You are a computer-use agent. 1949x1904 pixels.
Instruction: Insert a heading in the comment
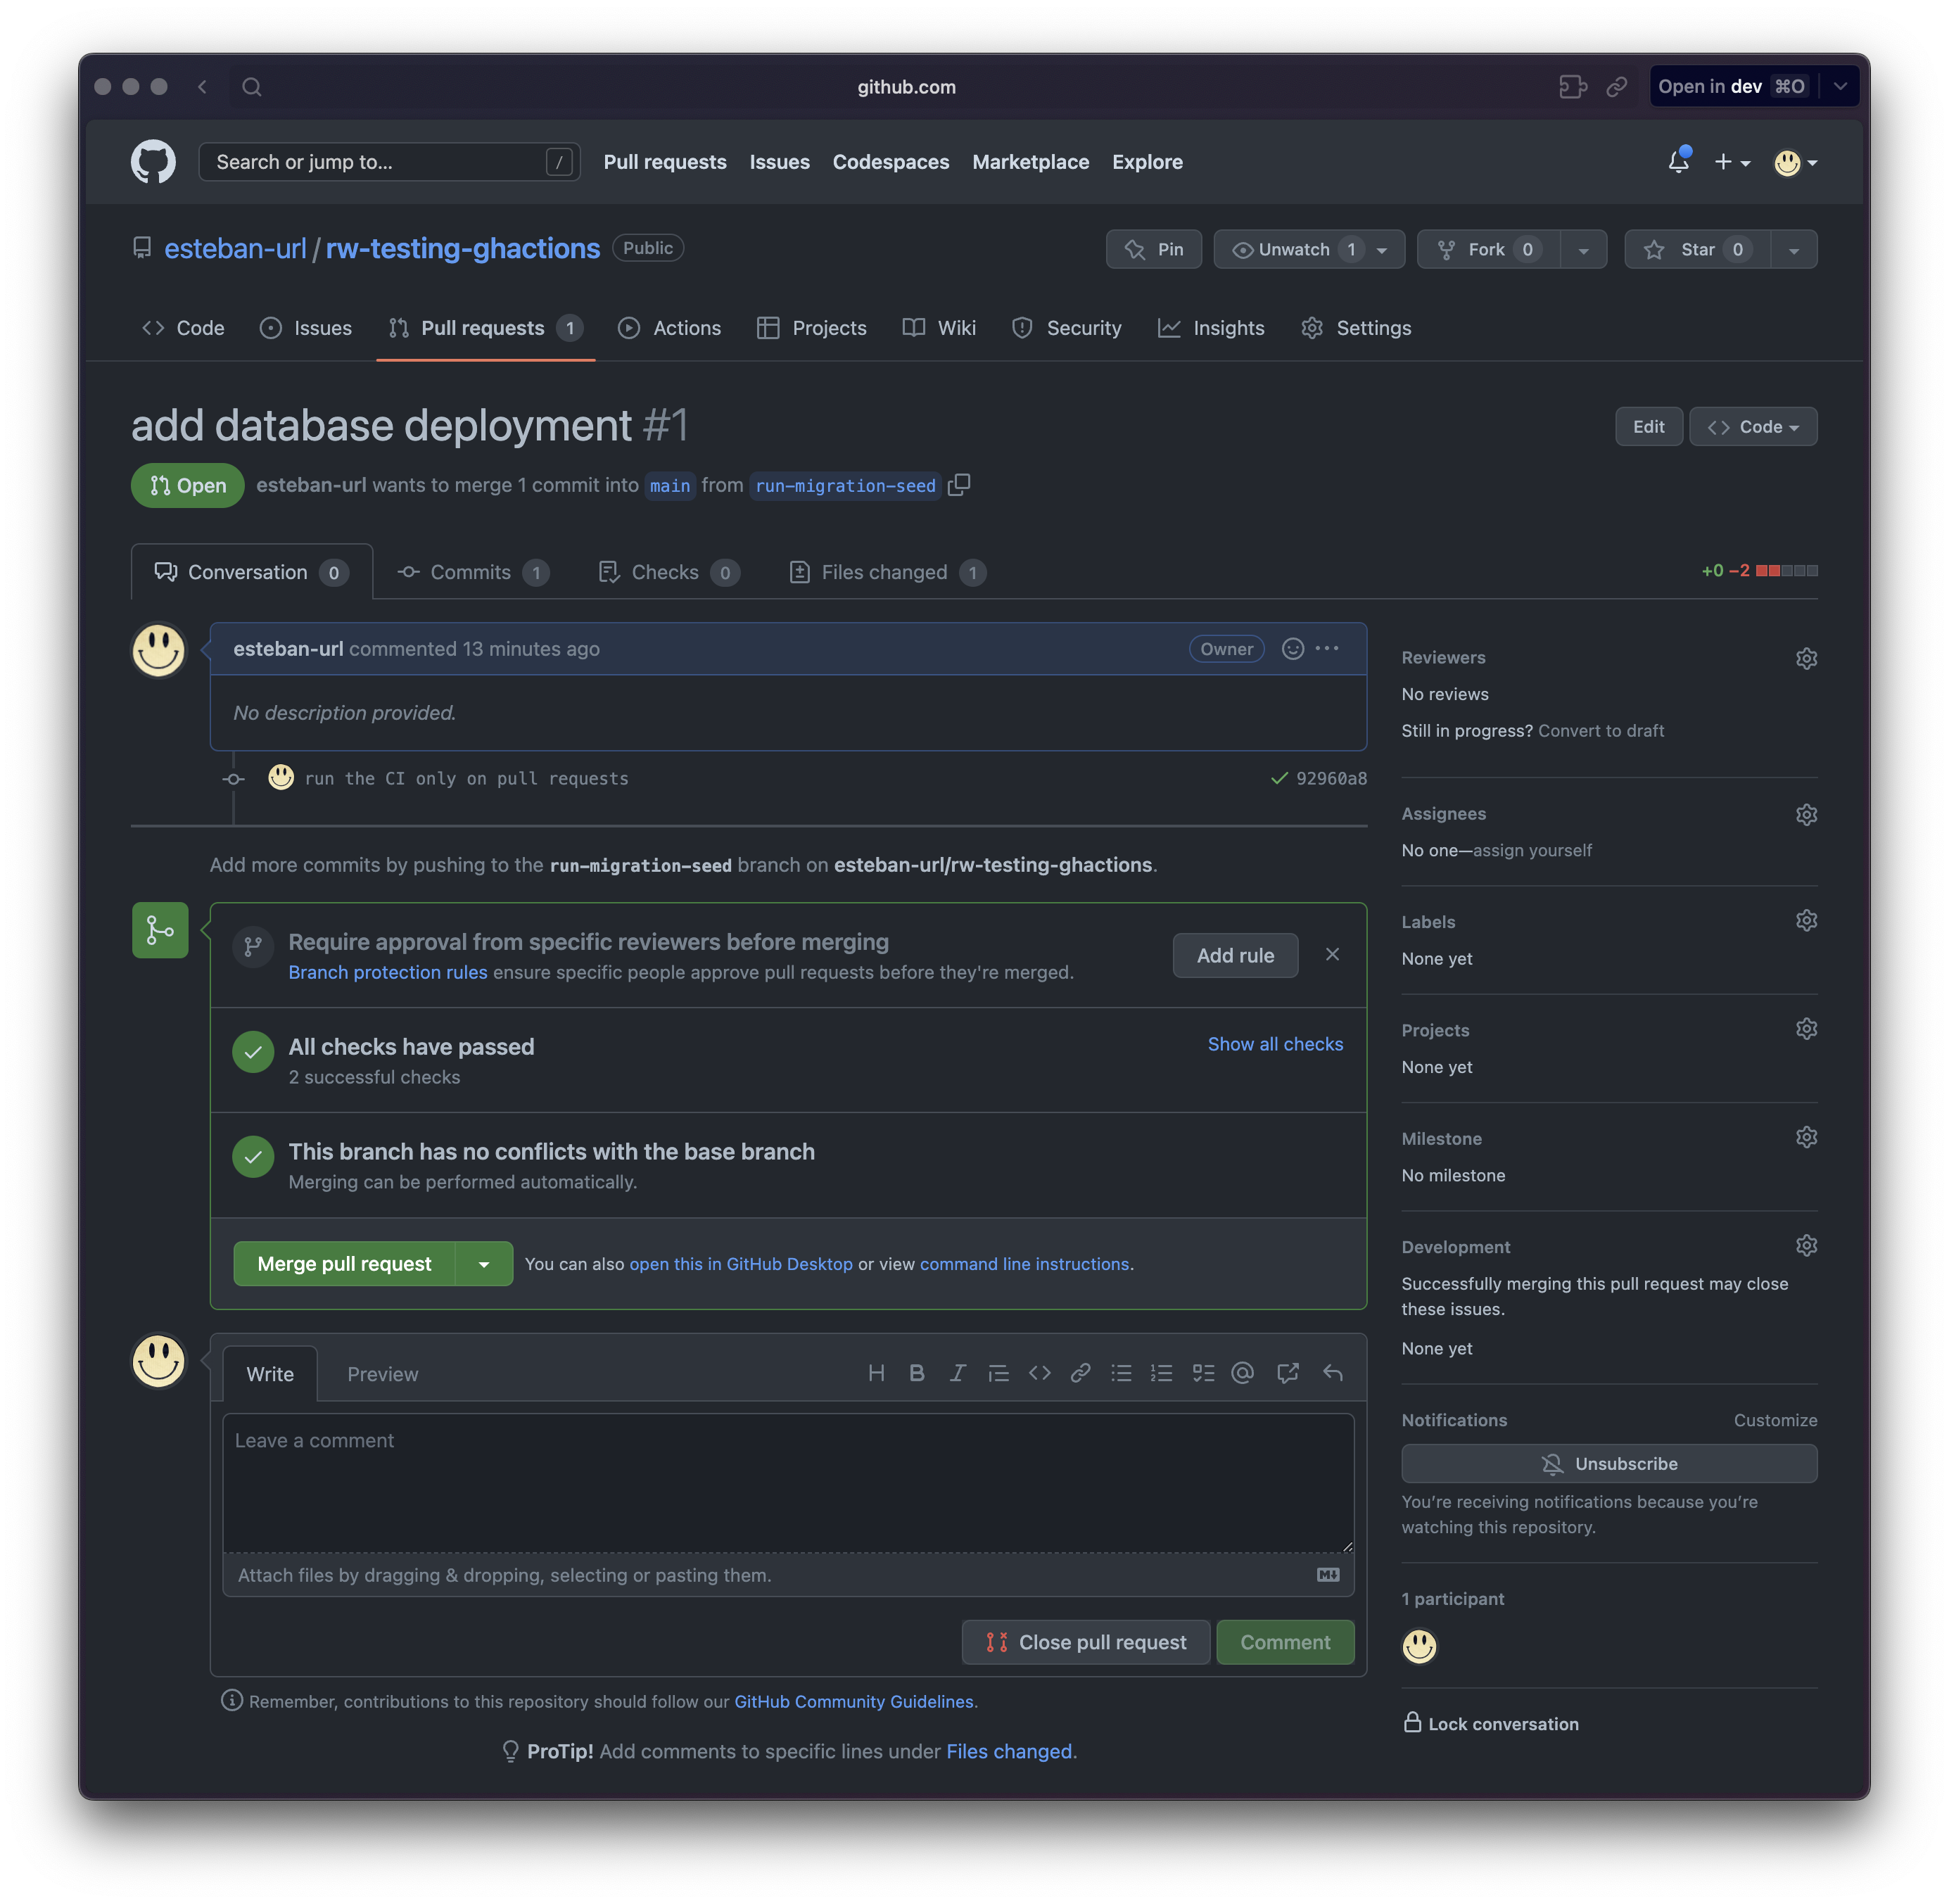click(876, 1373)
